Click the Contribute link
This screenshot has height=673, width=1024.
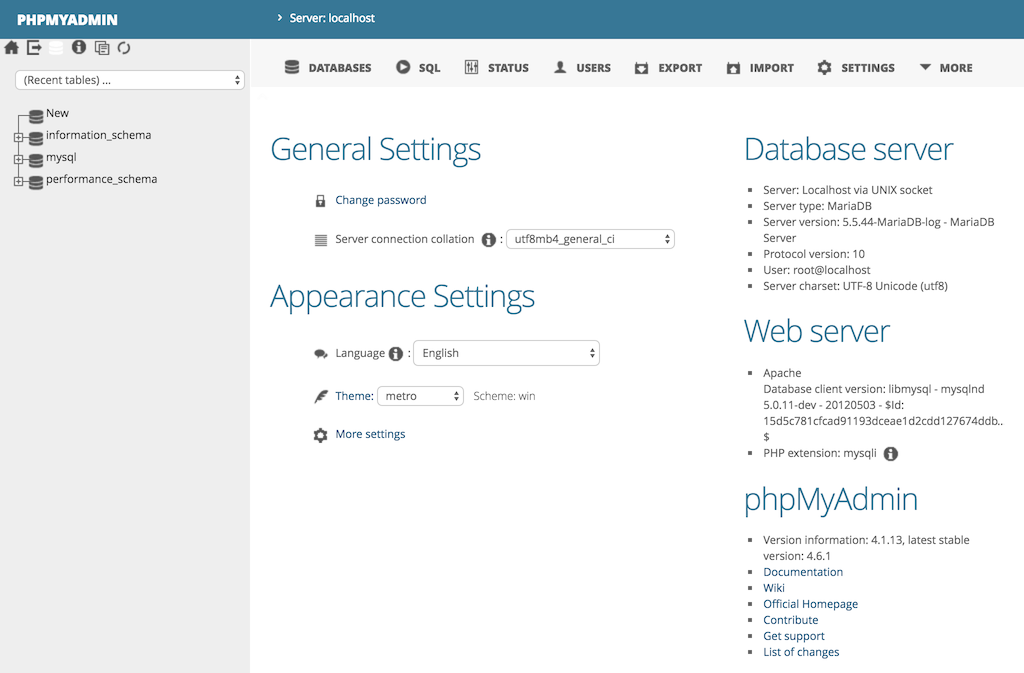(790, 619)
